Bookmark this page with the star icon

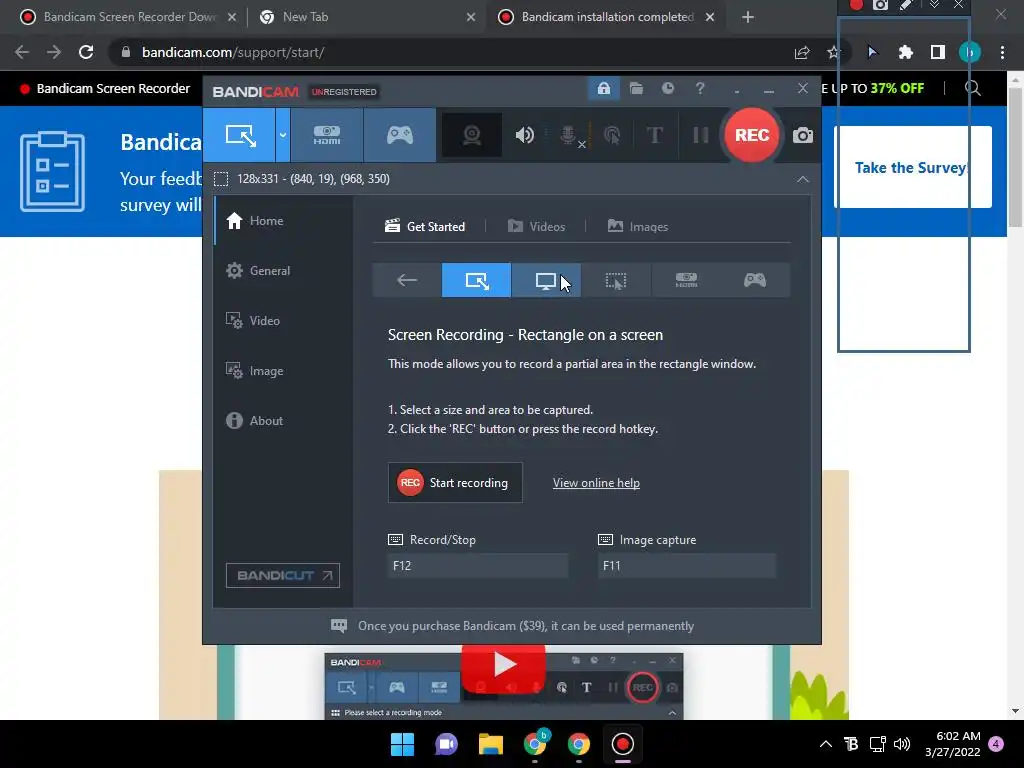click(x=832, y=52)
